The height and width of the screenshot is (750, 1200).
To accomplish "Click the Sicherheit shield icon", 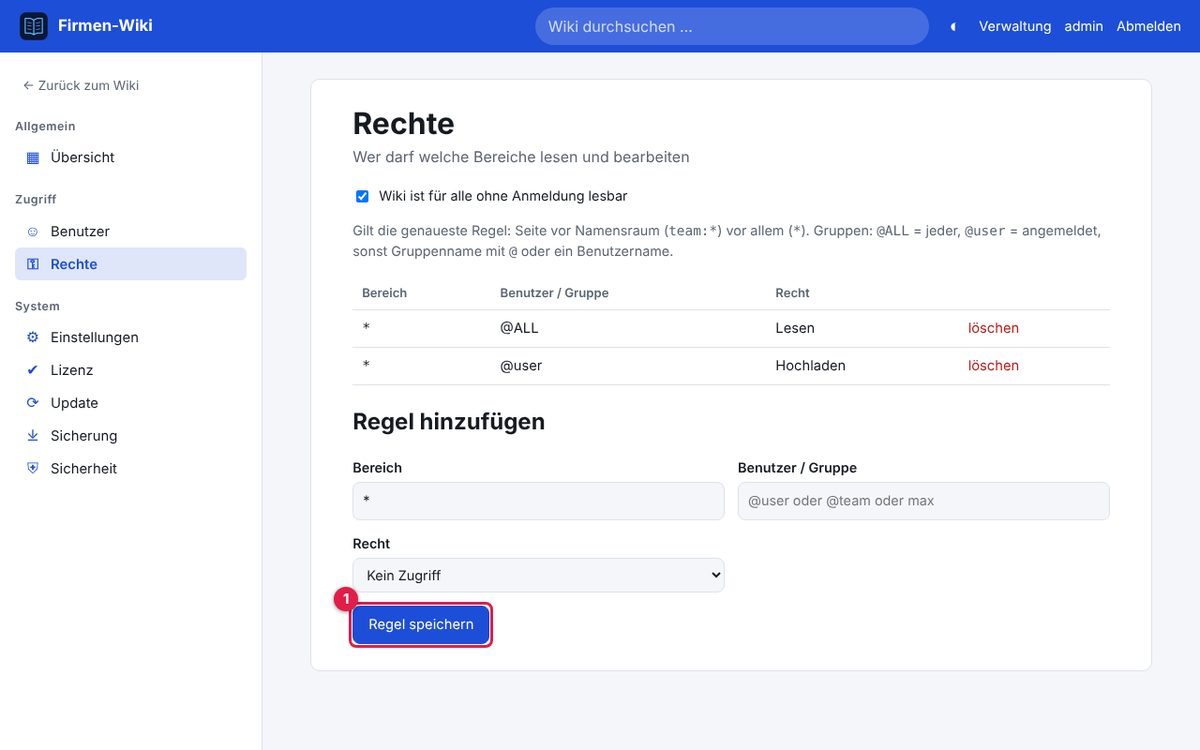I will (x=33, y=469).
